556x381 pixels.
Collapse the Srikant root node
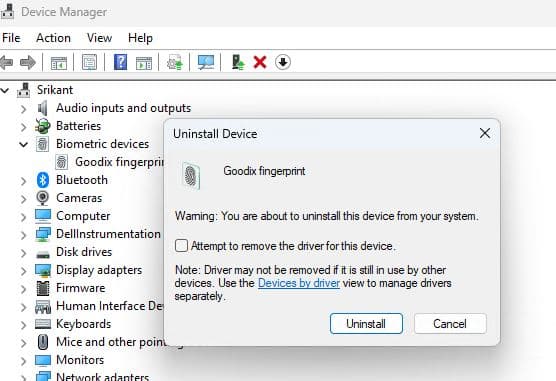point(5,90)
